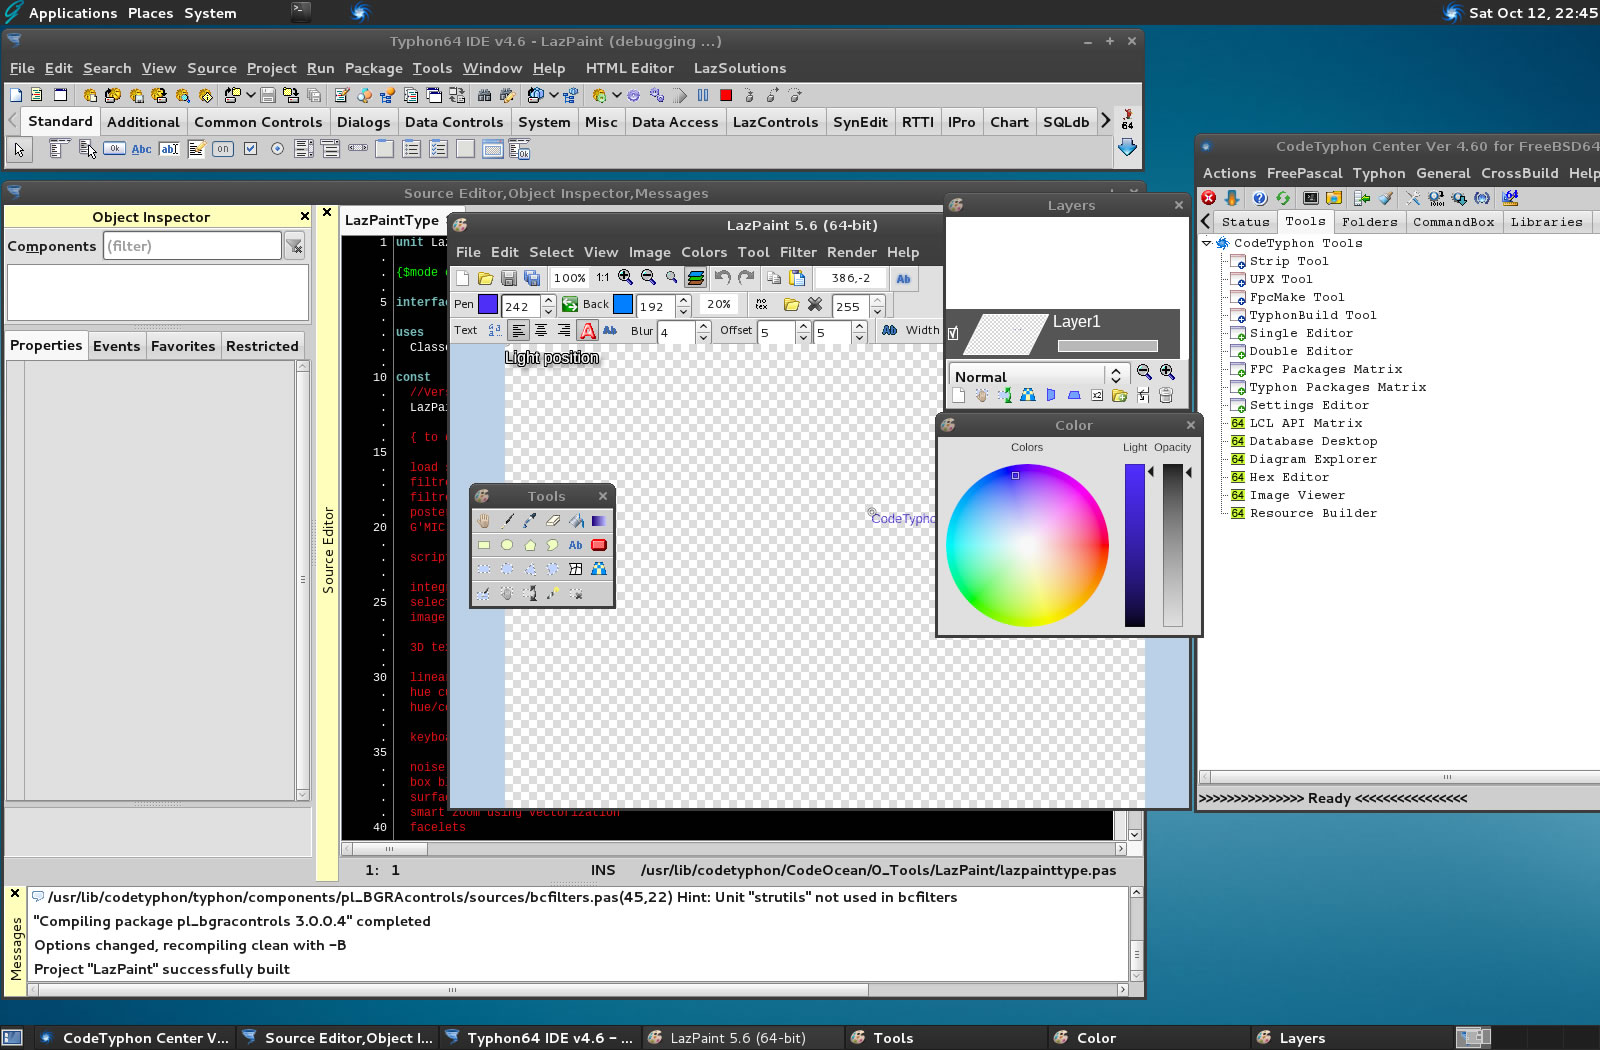The height and width of the screenshot is (1050, 1600).
Task: Open run mode dropdown arrow in IDE toolbar
Action: pyautogui.click(x=617, y=96)
